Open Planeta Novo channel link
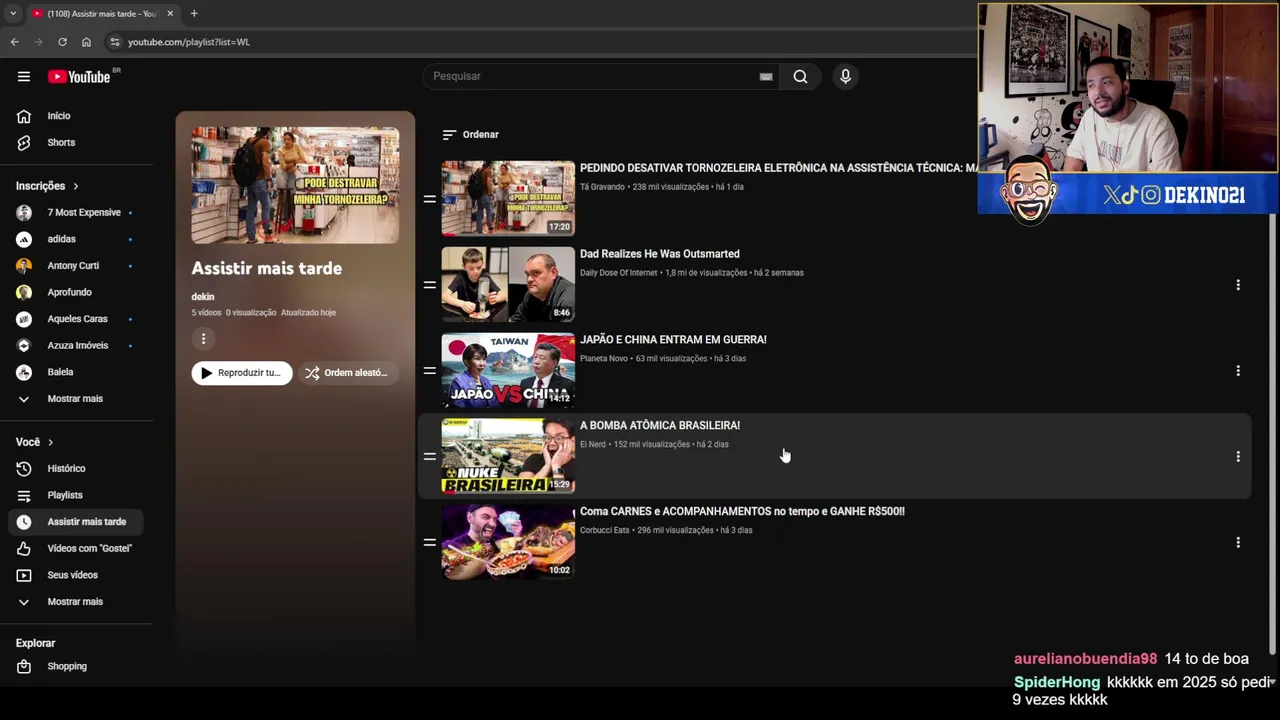The height and width of the screenshot is (720, 1280). (x=604, y=359)
